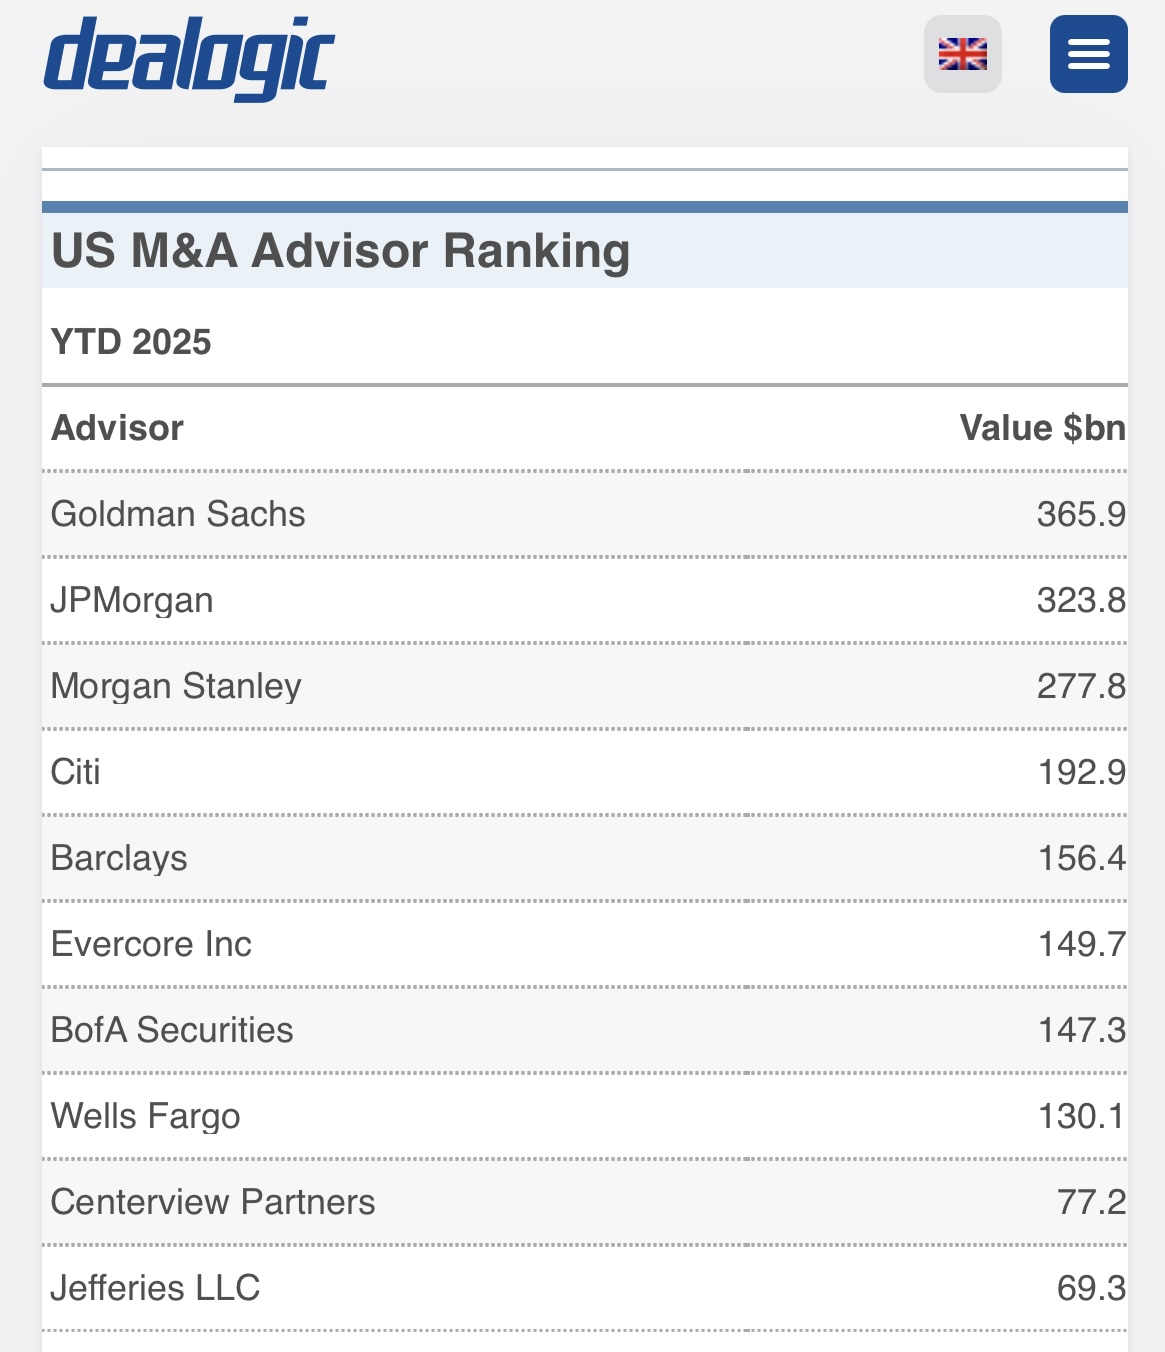Click the YTD 2025 period label
This screenshot has height=1352, width=1165.
click(131, 342)
